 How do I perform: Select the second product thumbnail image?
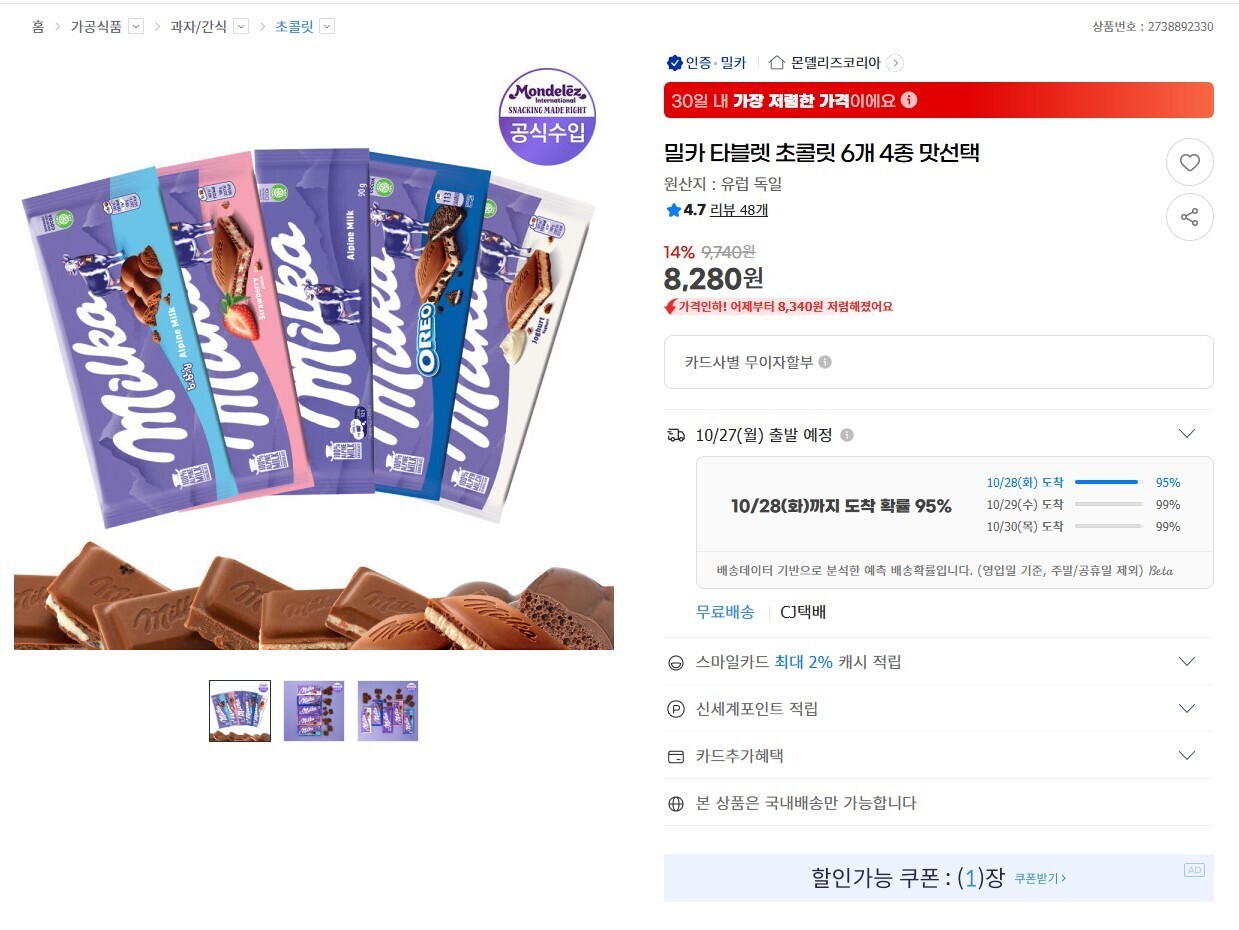(314, 711)
